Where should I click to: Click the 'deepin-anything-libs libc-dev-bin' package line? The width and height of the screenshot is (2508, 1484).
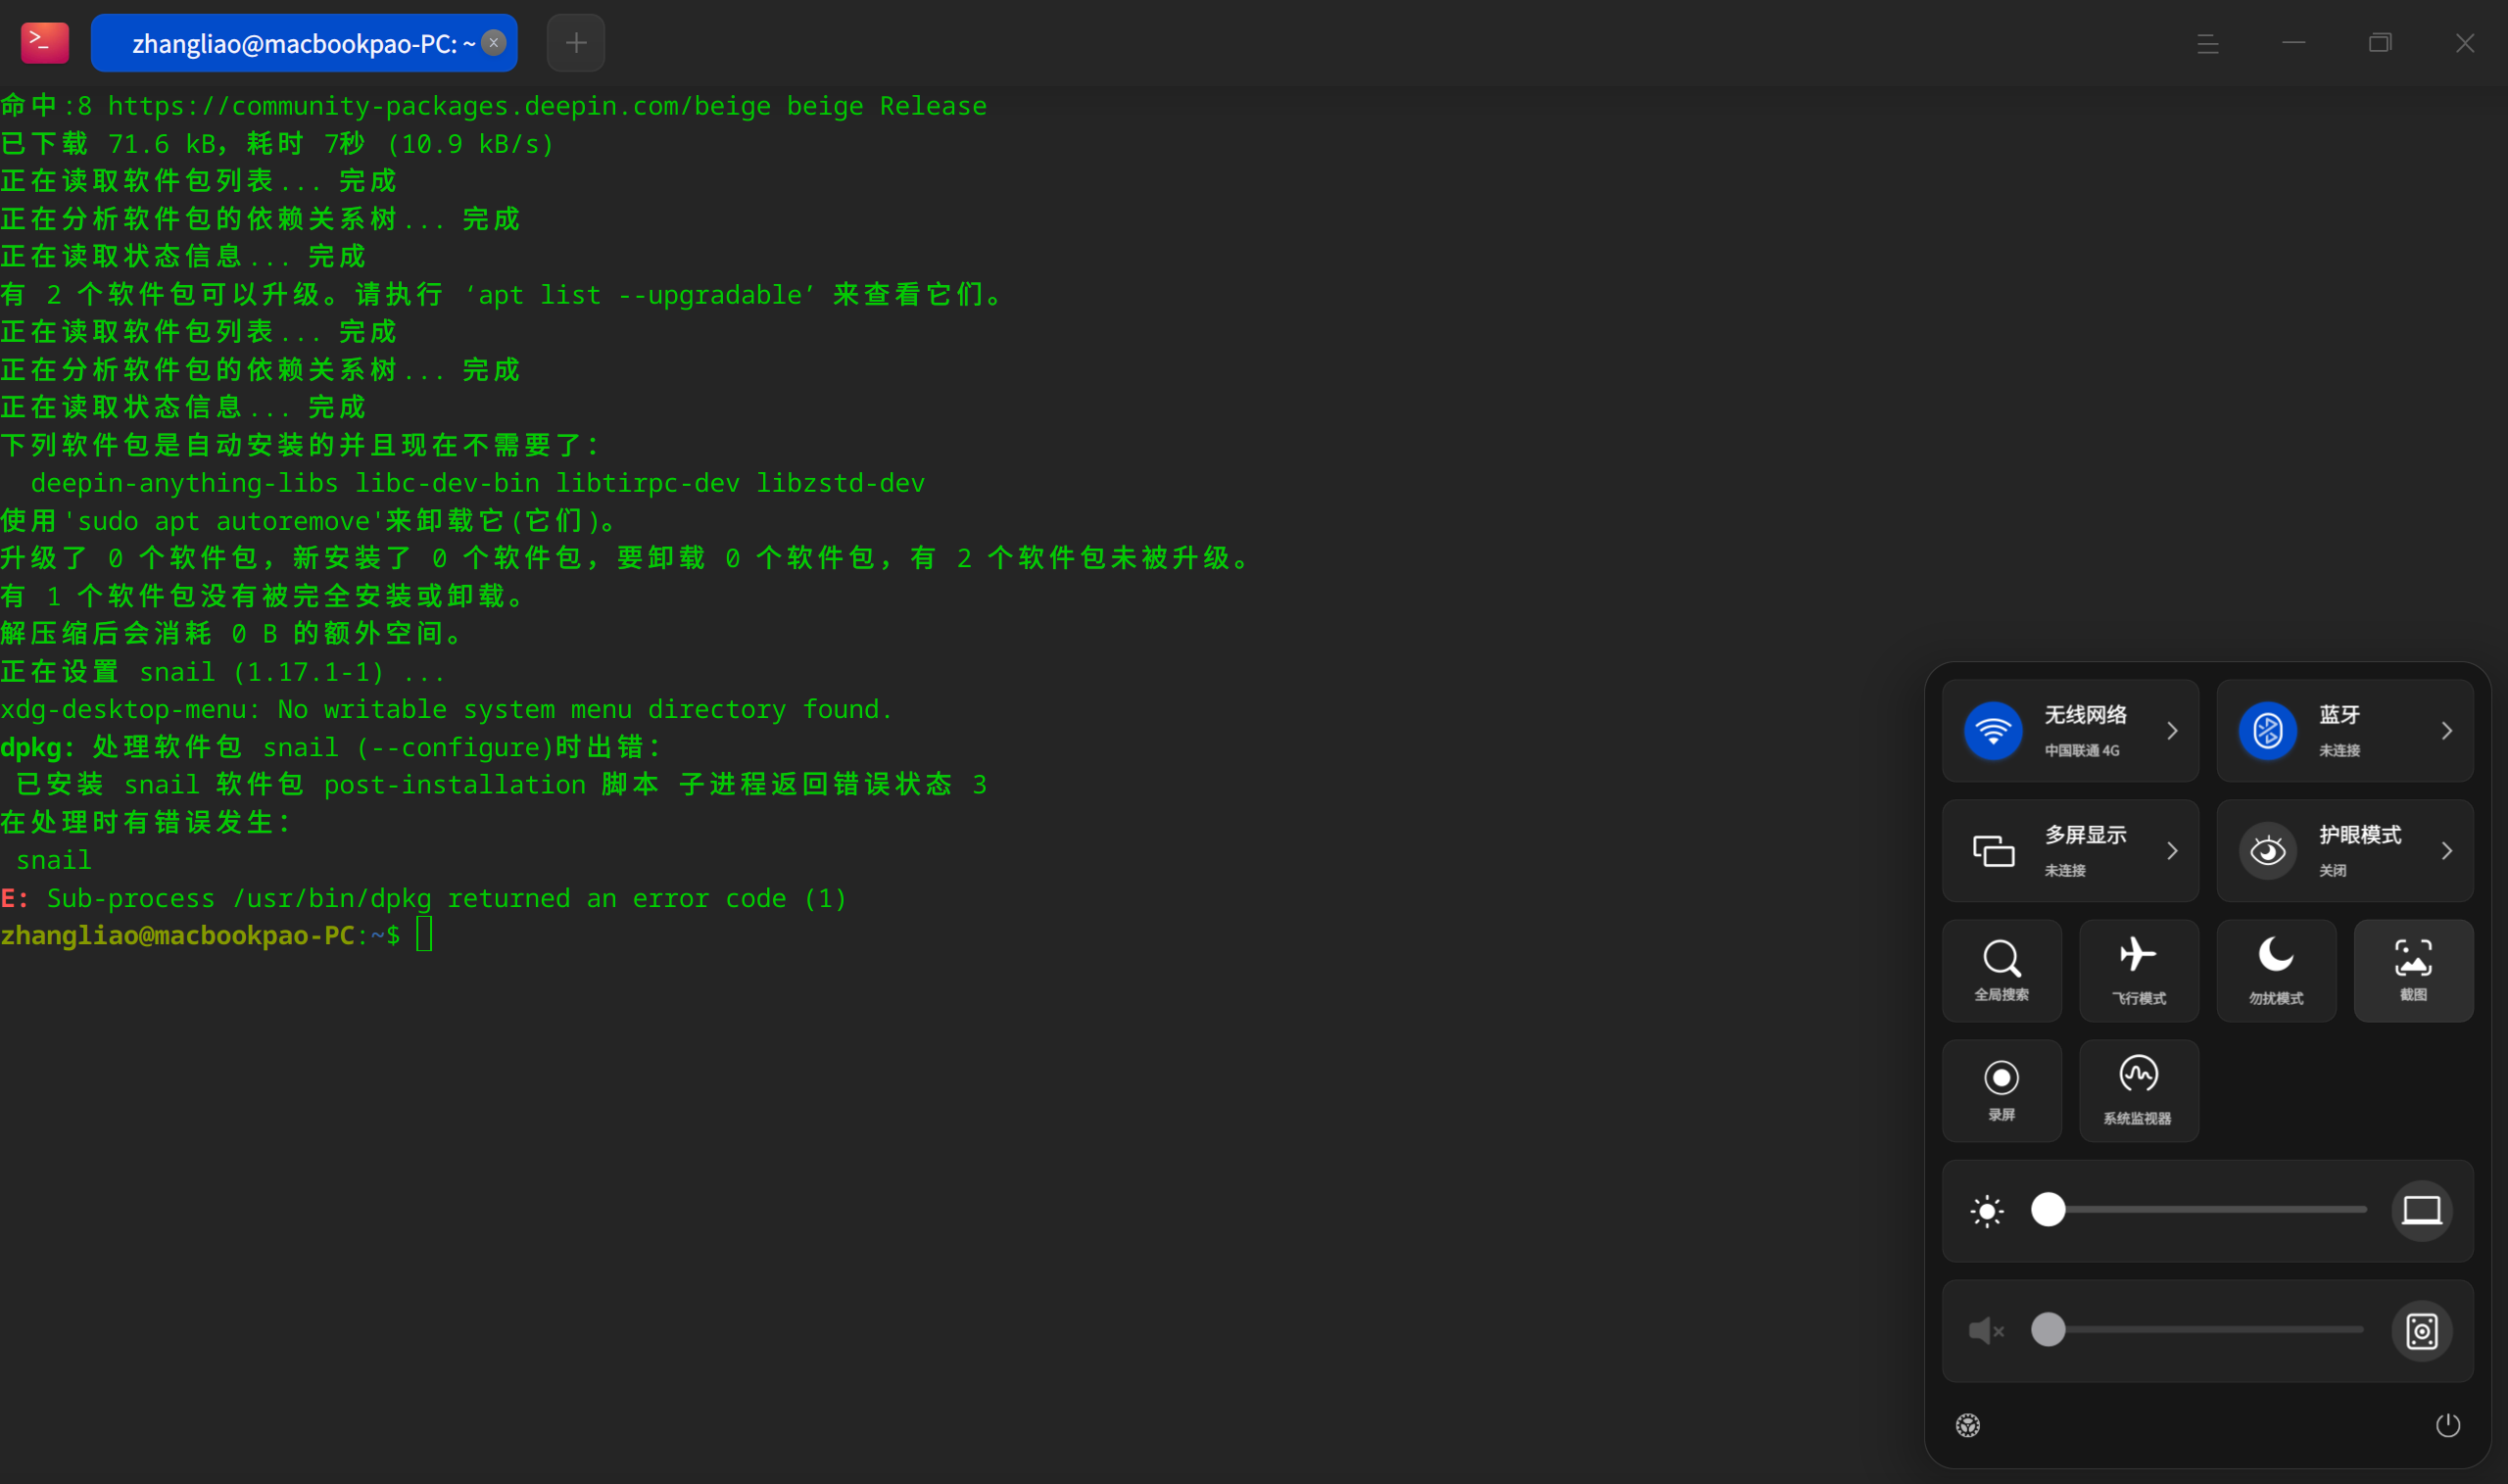pos(478,483)
